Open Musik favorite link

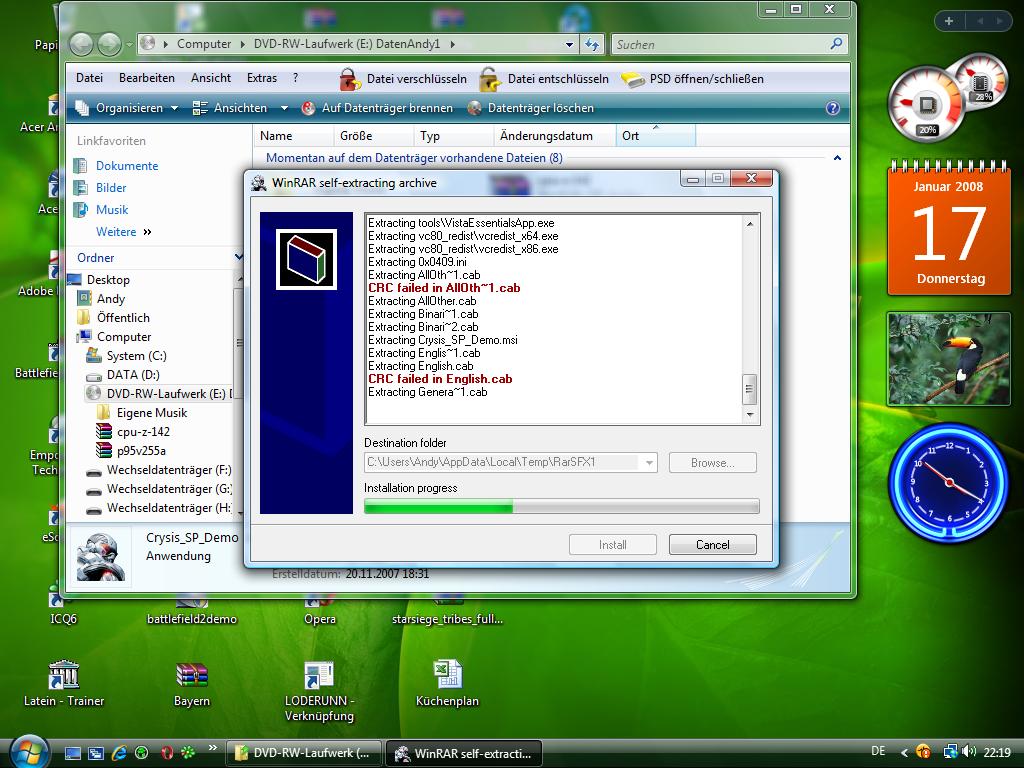112,210
